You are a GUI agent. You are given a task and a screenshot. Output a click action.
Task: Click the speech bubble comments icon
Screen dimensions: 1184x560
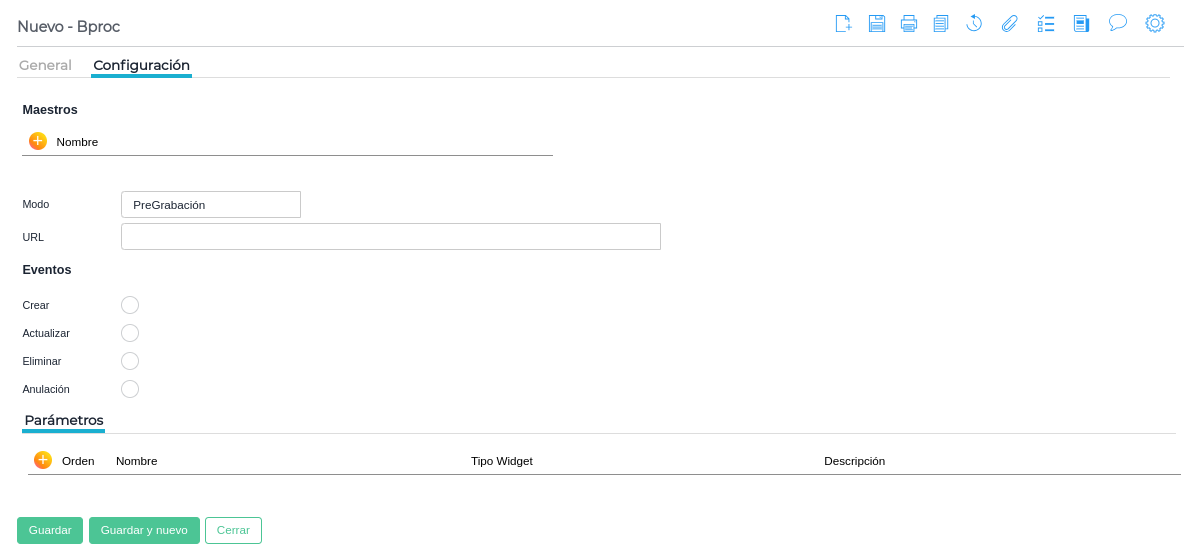pyautogui.click(x=1118, y=22)
